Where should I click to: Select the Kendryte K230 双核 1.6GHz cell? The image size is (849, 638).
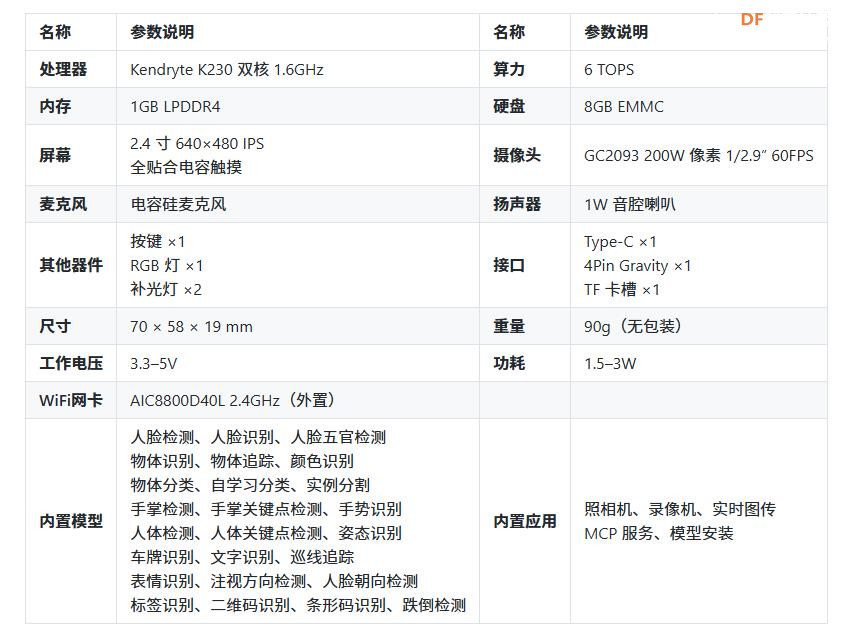click(227, 69)
